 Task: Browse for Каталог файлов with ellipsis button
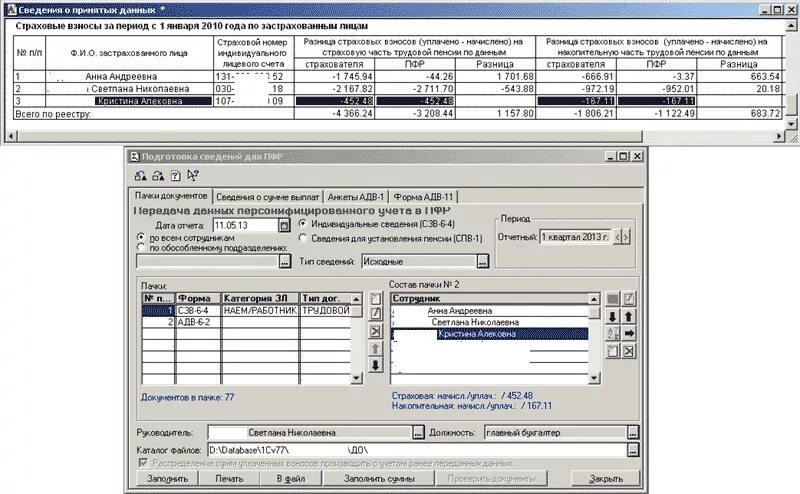pyautogui.click(x=633, y=450)
